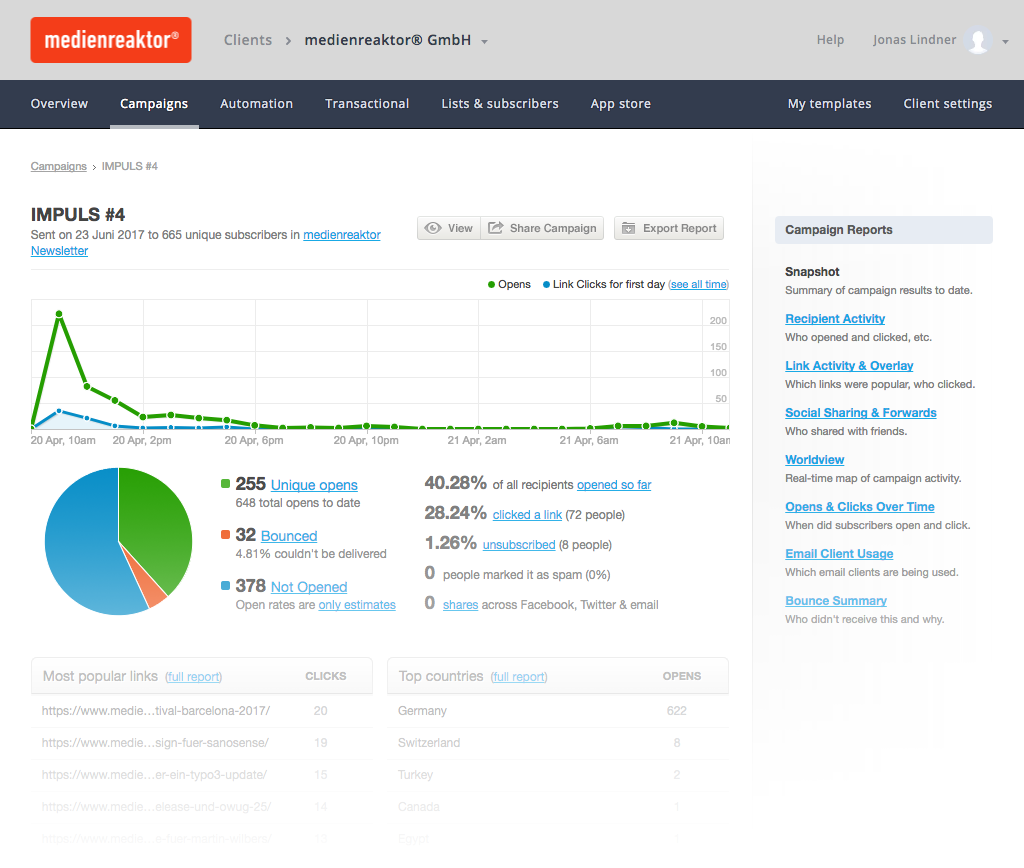The image size is (1024, 868).
Task: Click the Campaigns breadcrumb link
Action: (x=59, y=167)
